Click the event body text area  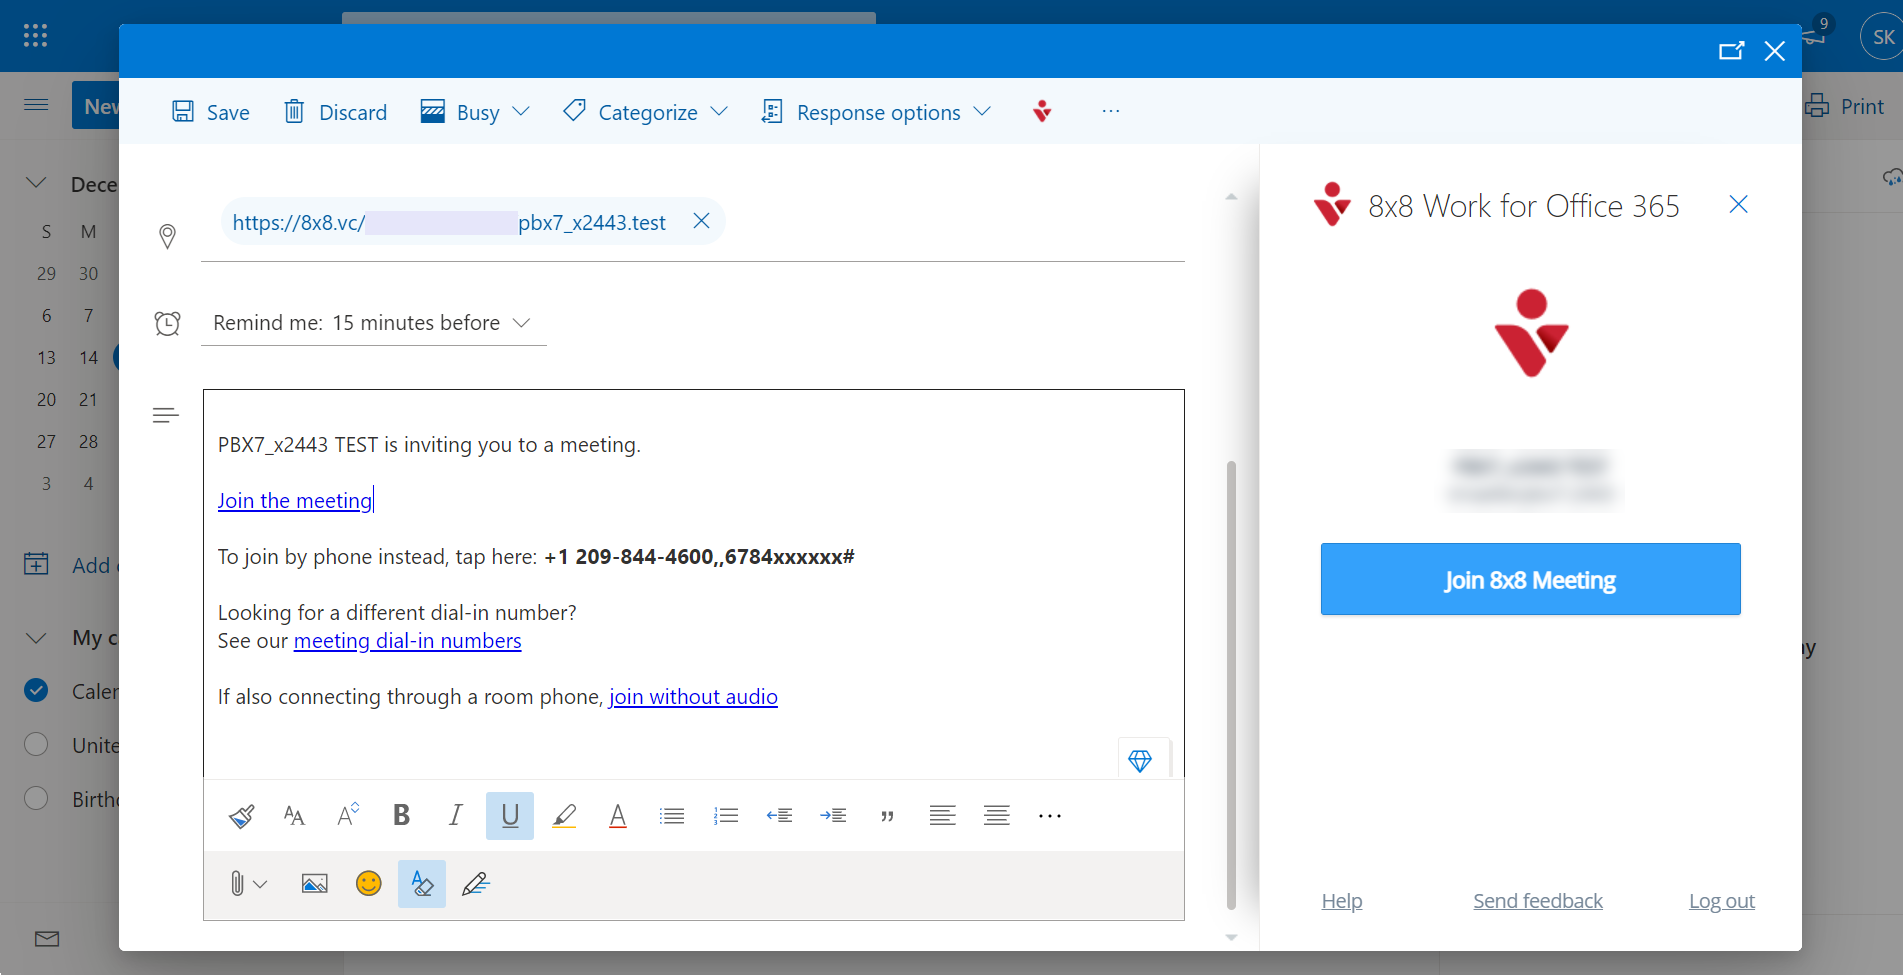[694, 584]
